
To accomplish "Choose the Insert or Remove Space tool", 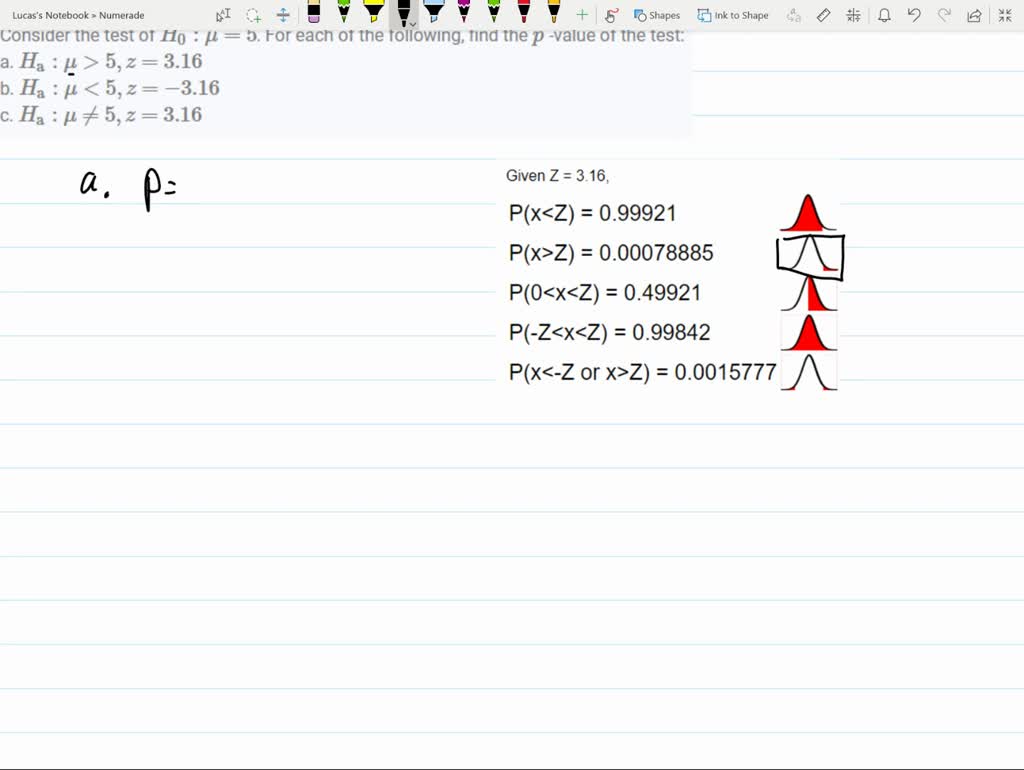I will coord(283,15).
